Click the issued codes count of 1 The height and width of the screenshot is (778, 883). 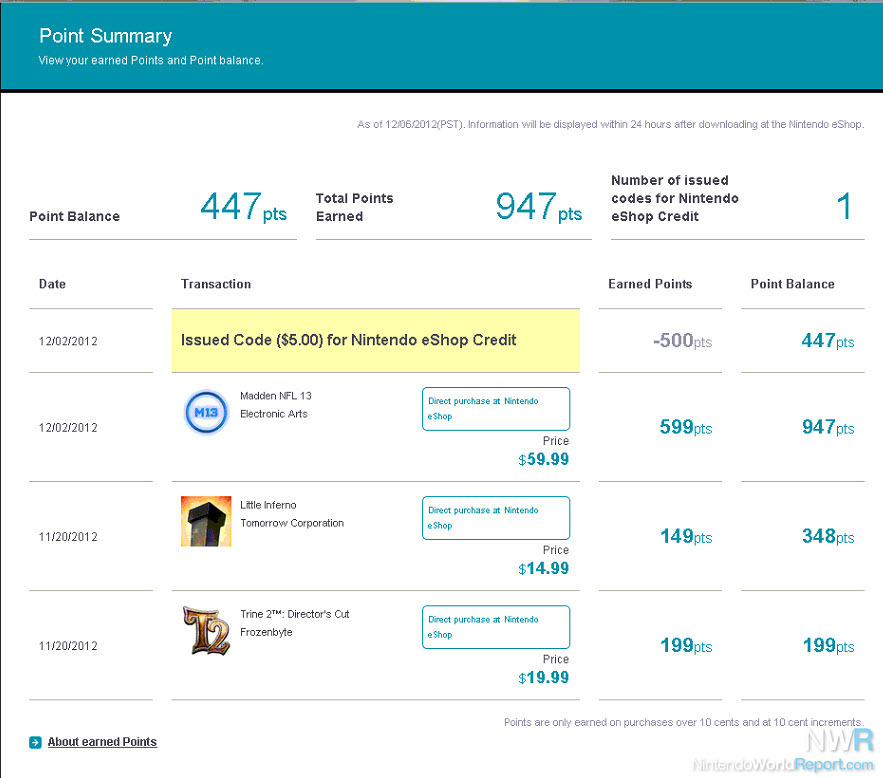[844, 206]
